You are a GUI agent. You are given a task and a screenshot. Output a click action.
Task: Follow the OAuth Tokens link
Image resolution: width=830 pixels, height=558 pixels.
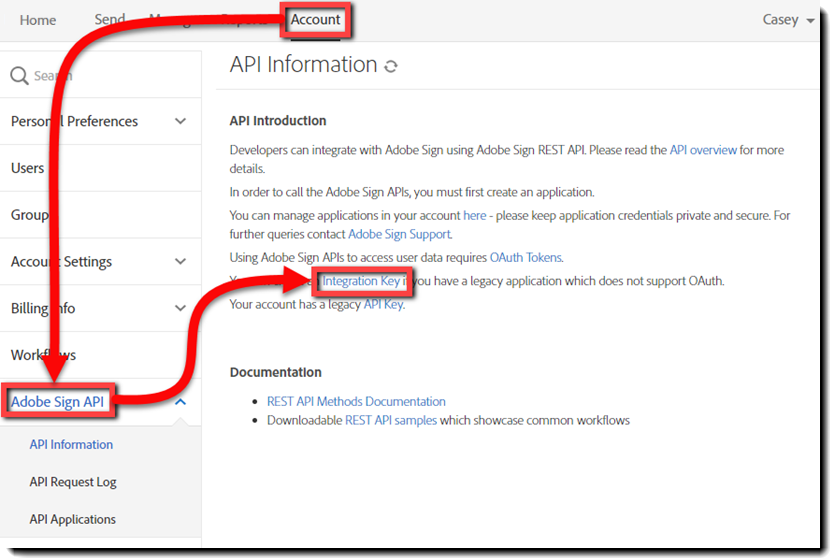(526, 257)
